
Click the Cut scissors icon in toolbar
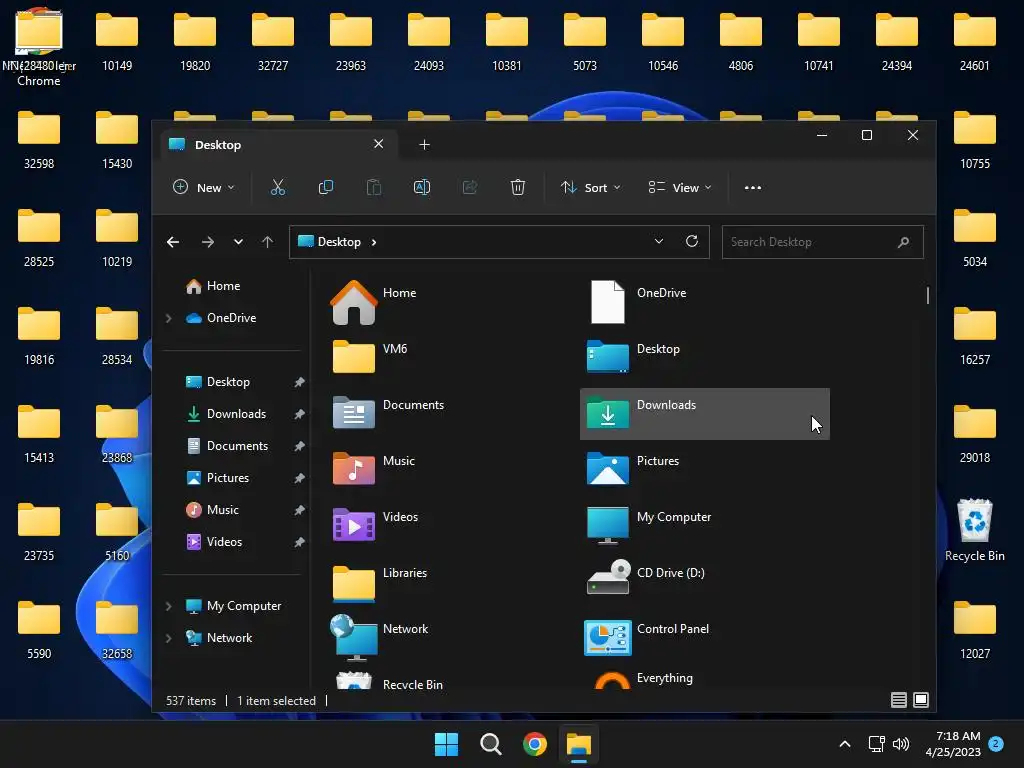pos(278,187)
